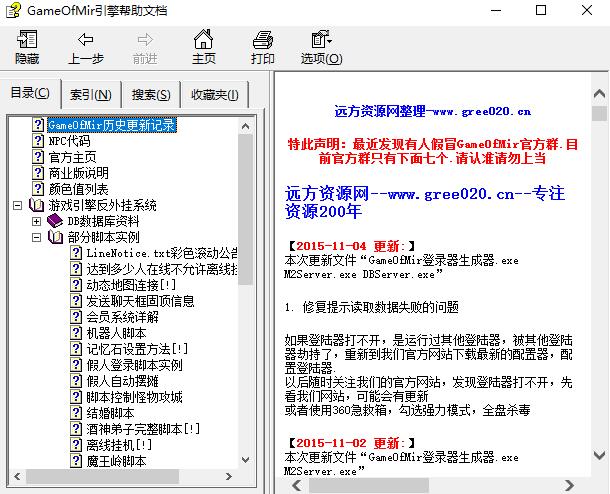Click tree panel scroll-up arrow
The image size is (610, 494).
tap(245, 126)
